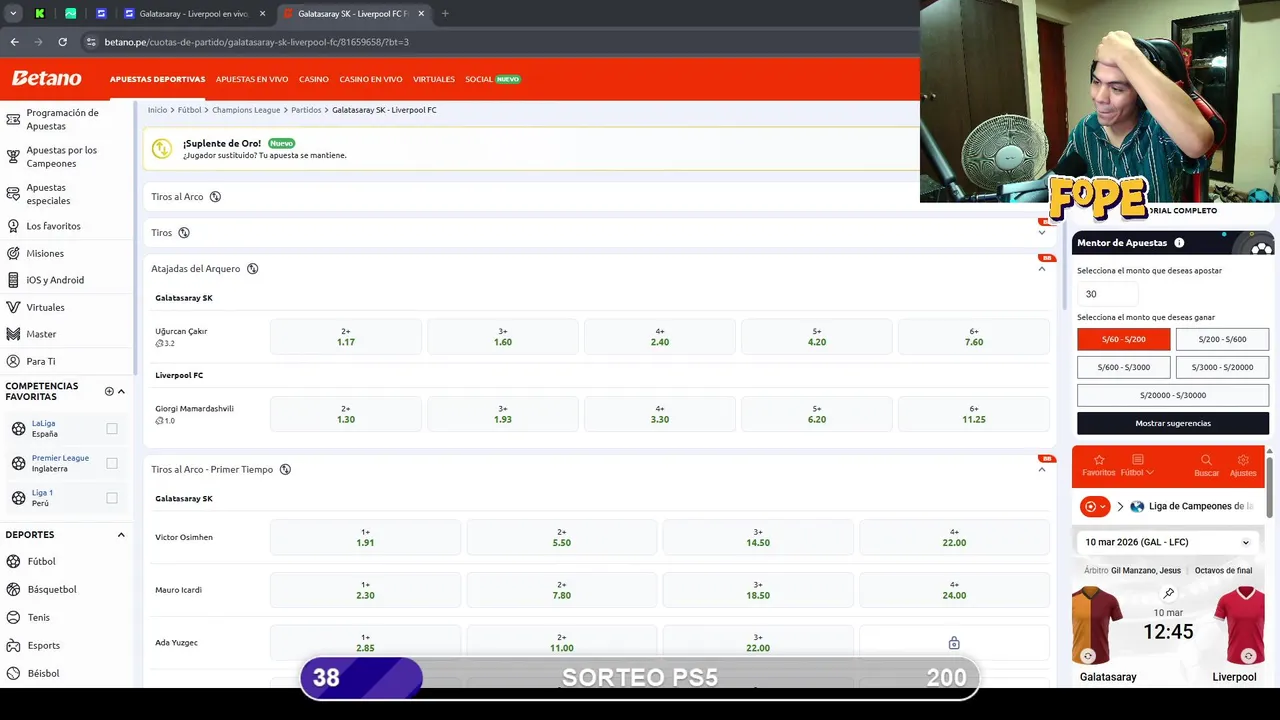The height and width of the screenshot is (720, 1280).
Task: Open the 10 mar 2026 (GAL - LFC) dropdown
Action: (1168, 542)
